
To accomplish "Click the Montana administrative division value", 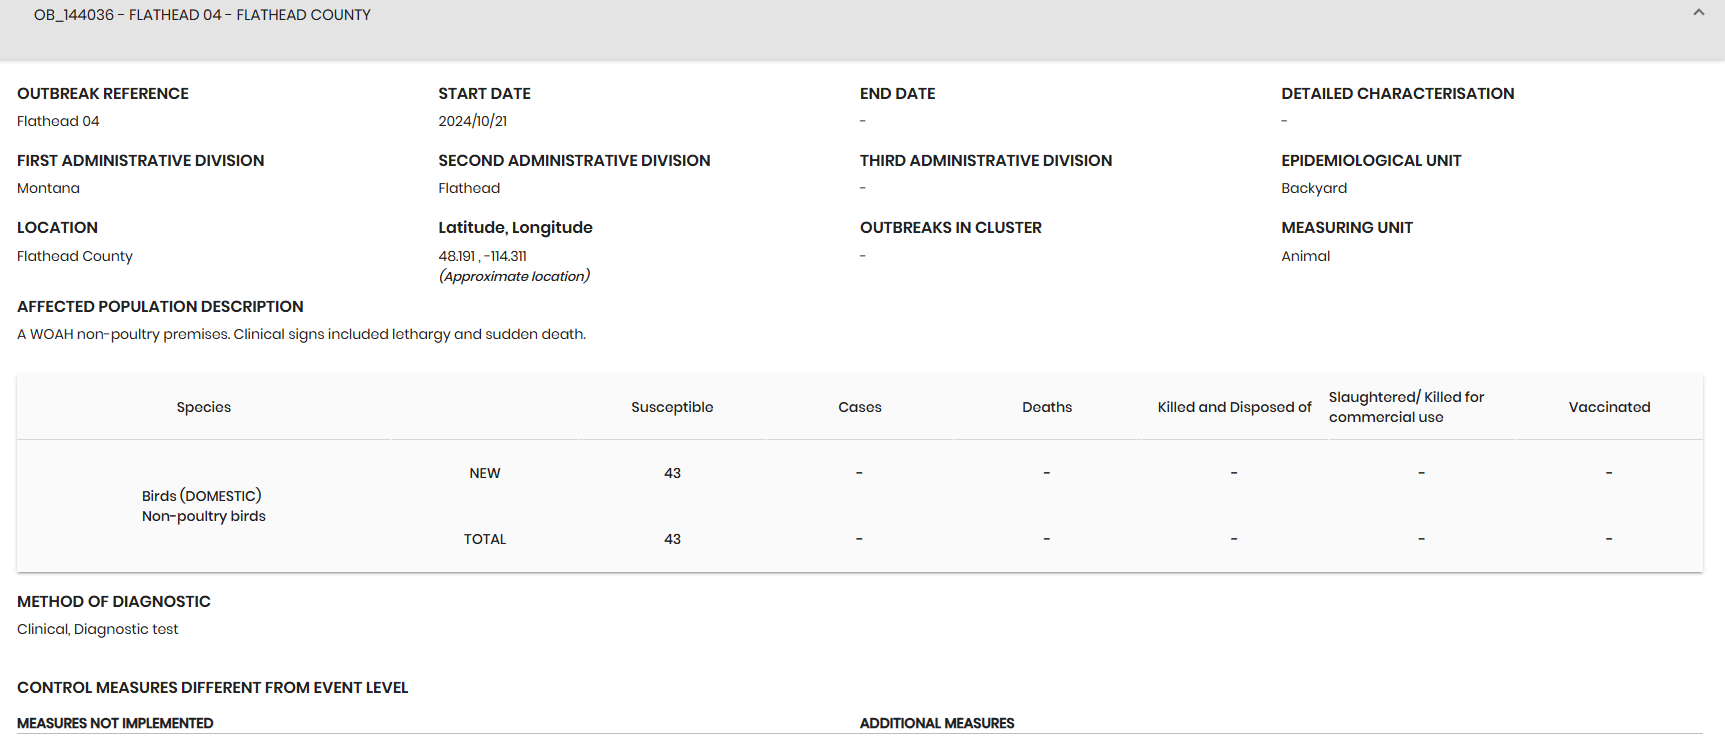I will (48, 188).
